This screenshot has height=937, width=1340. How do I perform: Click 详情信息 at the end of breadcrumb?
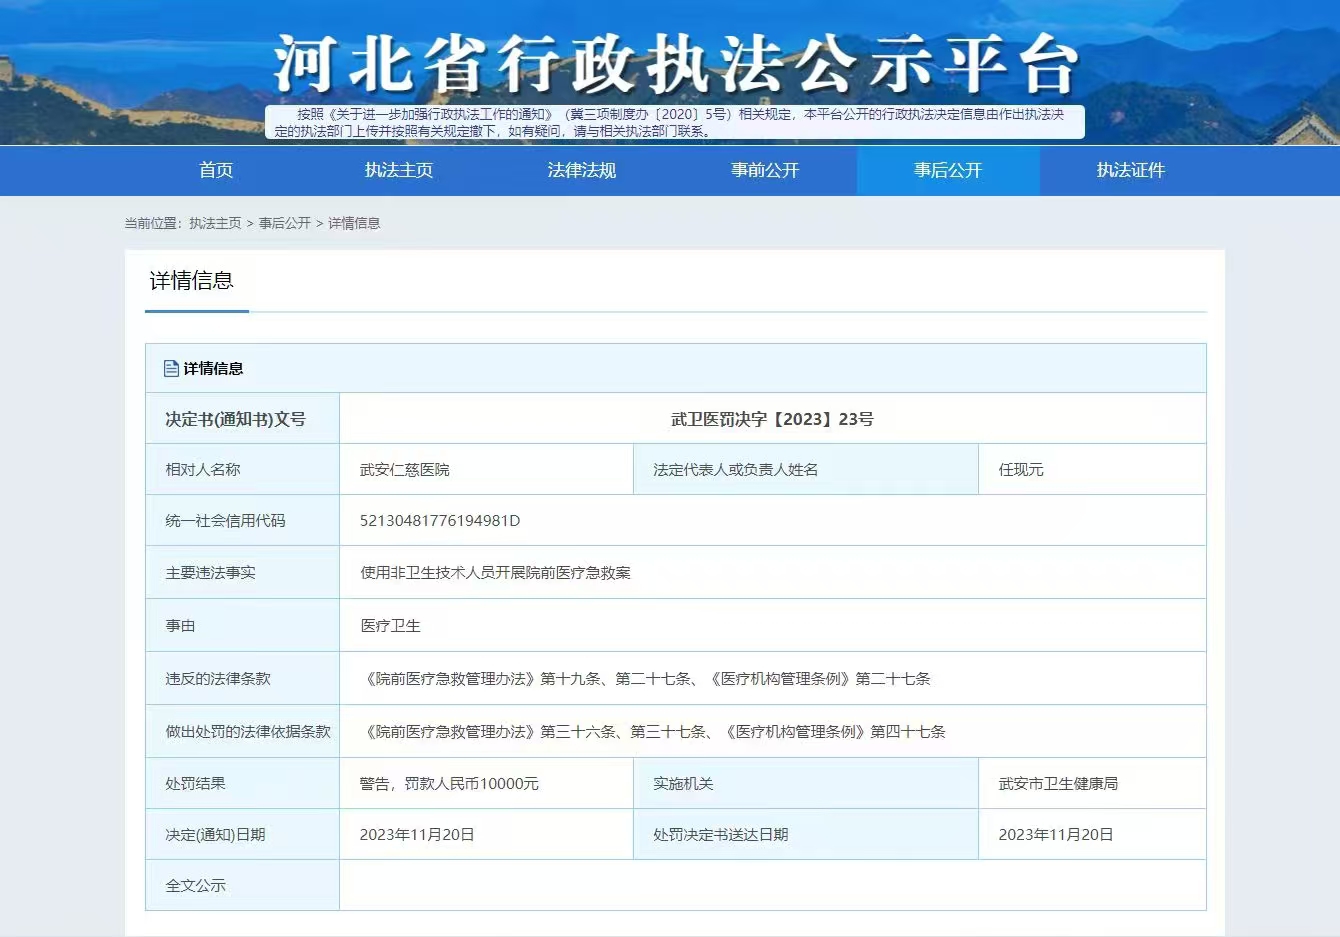coord(354,223)
